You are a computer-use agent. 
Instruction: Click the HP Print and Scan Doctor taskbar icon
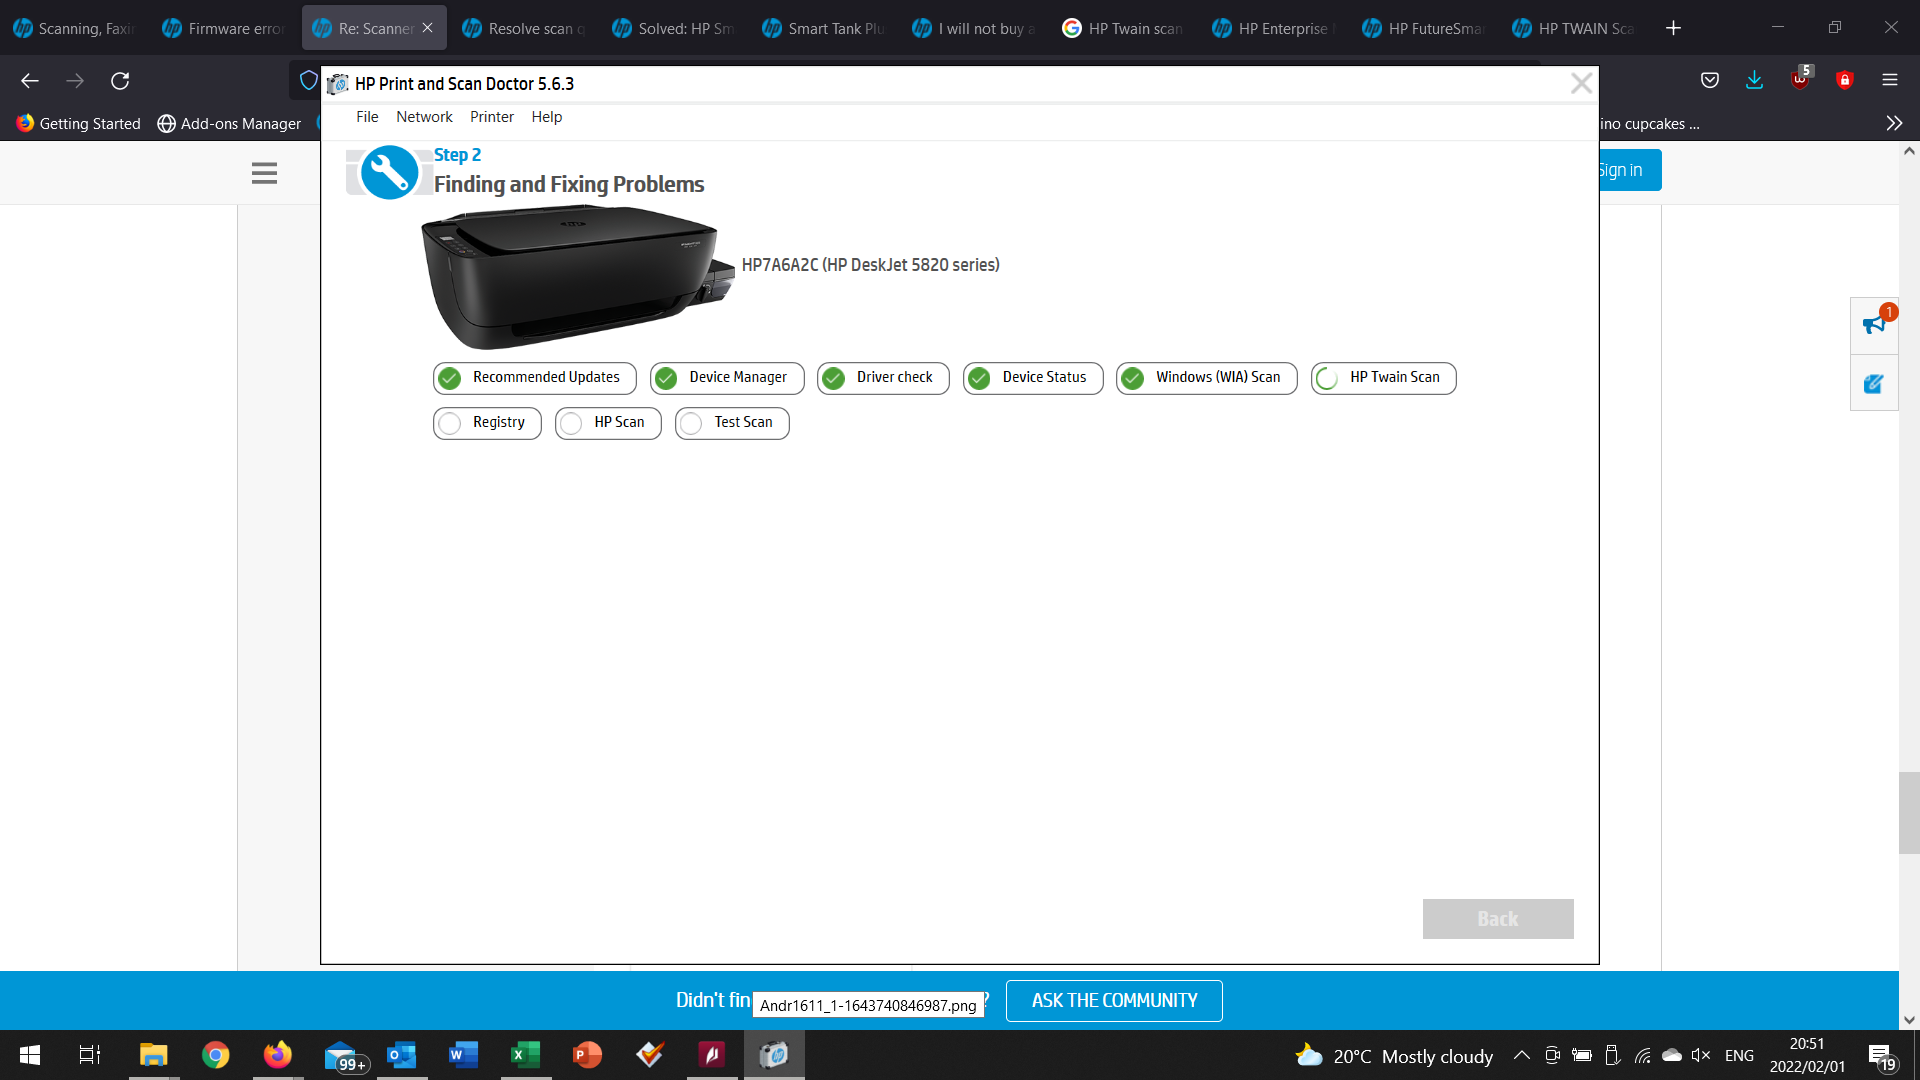772,1055
